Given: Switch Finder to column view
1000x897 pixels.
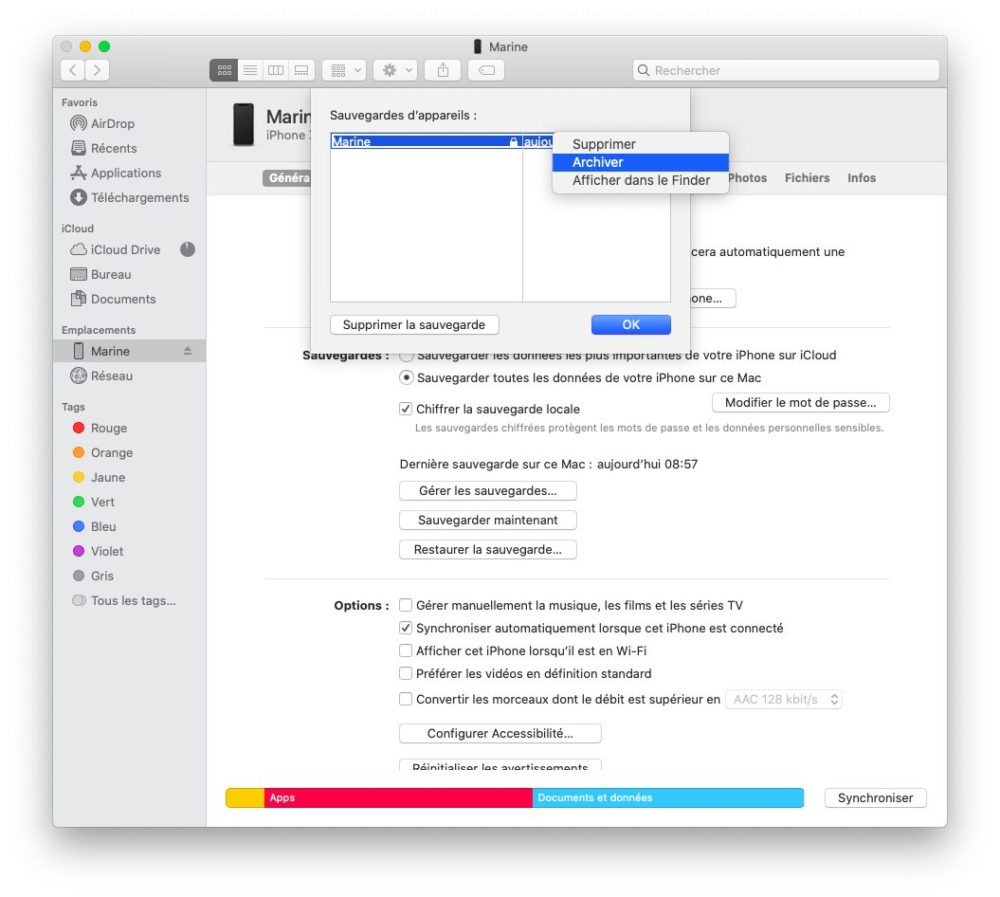Looking at the screenshot, I should point(276,70).
